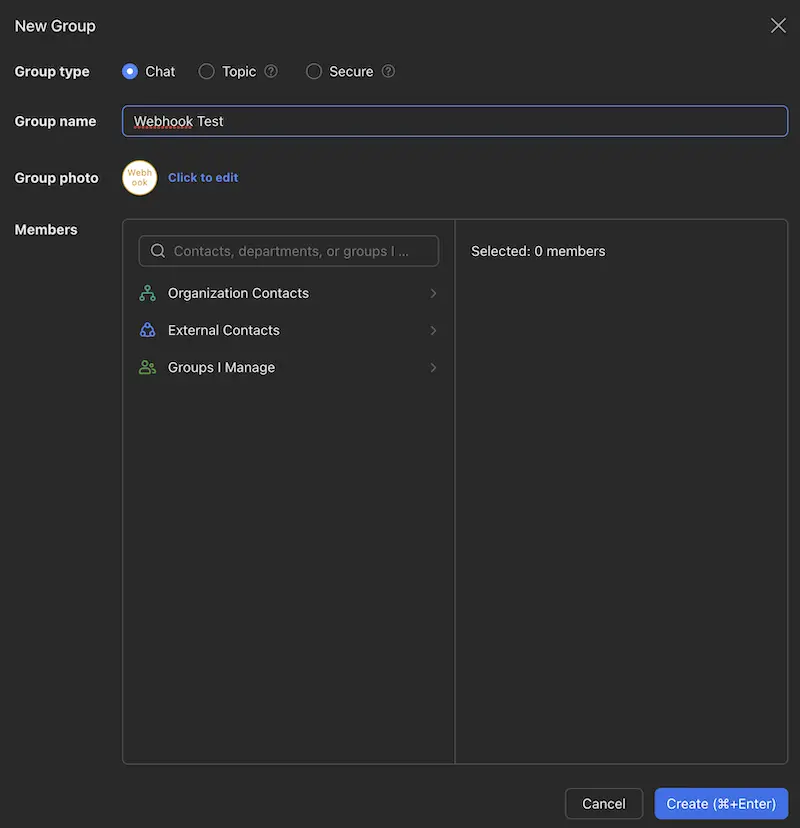The image size is (800, 828).
Task: Click the Cancel button
Action: pyautogui.click(x=604, y=804)
